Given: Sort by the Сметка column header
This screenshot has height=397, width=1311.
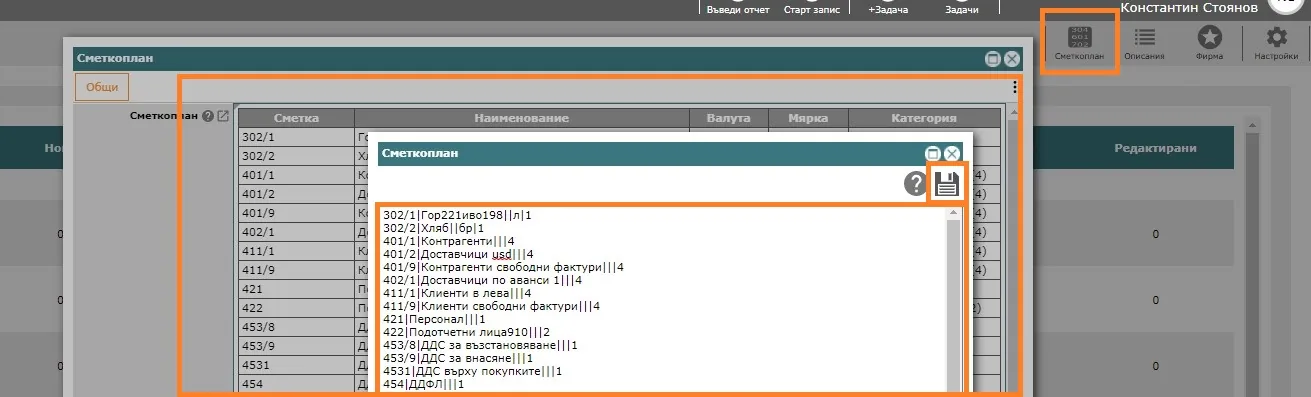Looking at the screenshot, I should pos(296,118).
